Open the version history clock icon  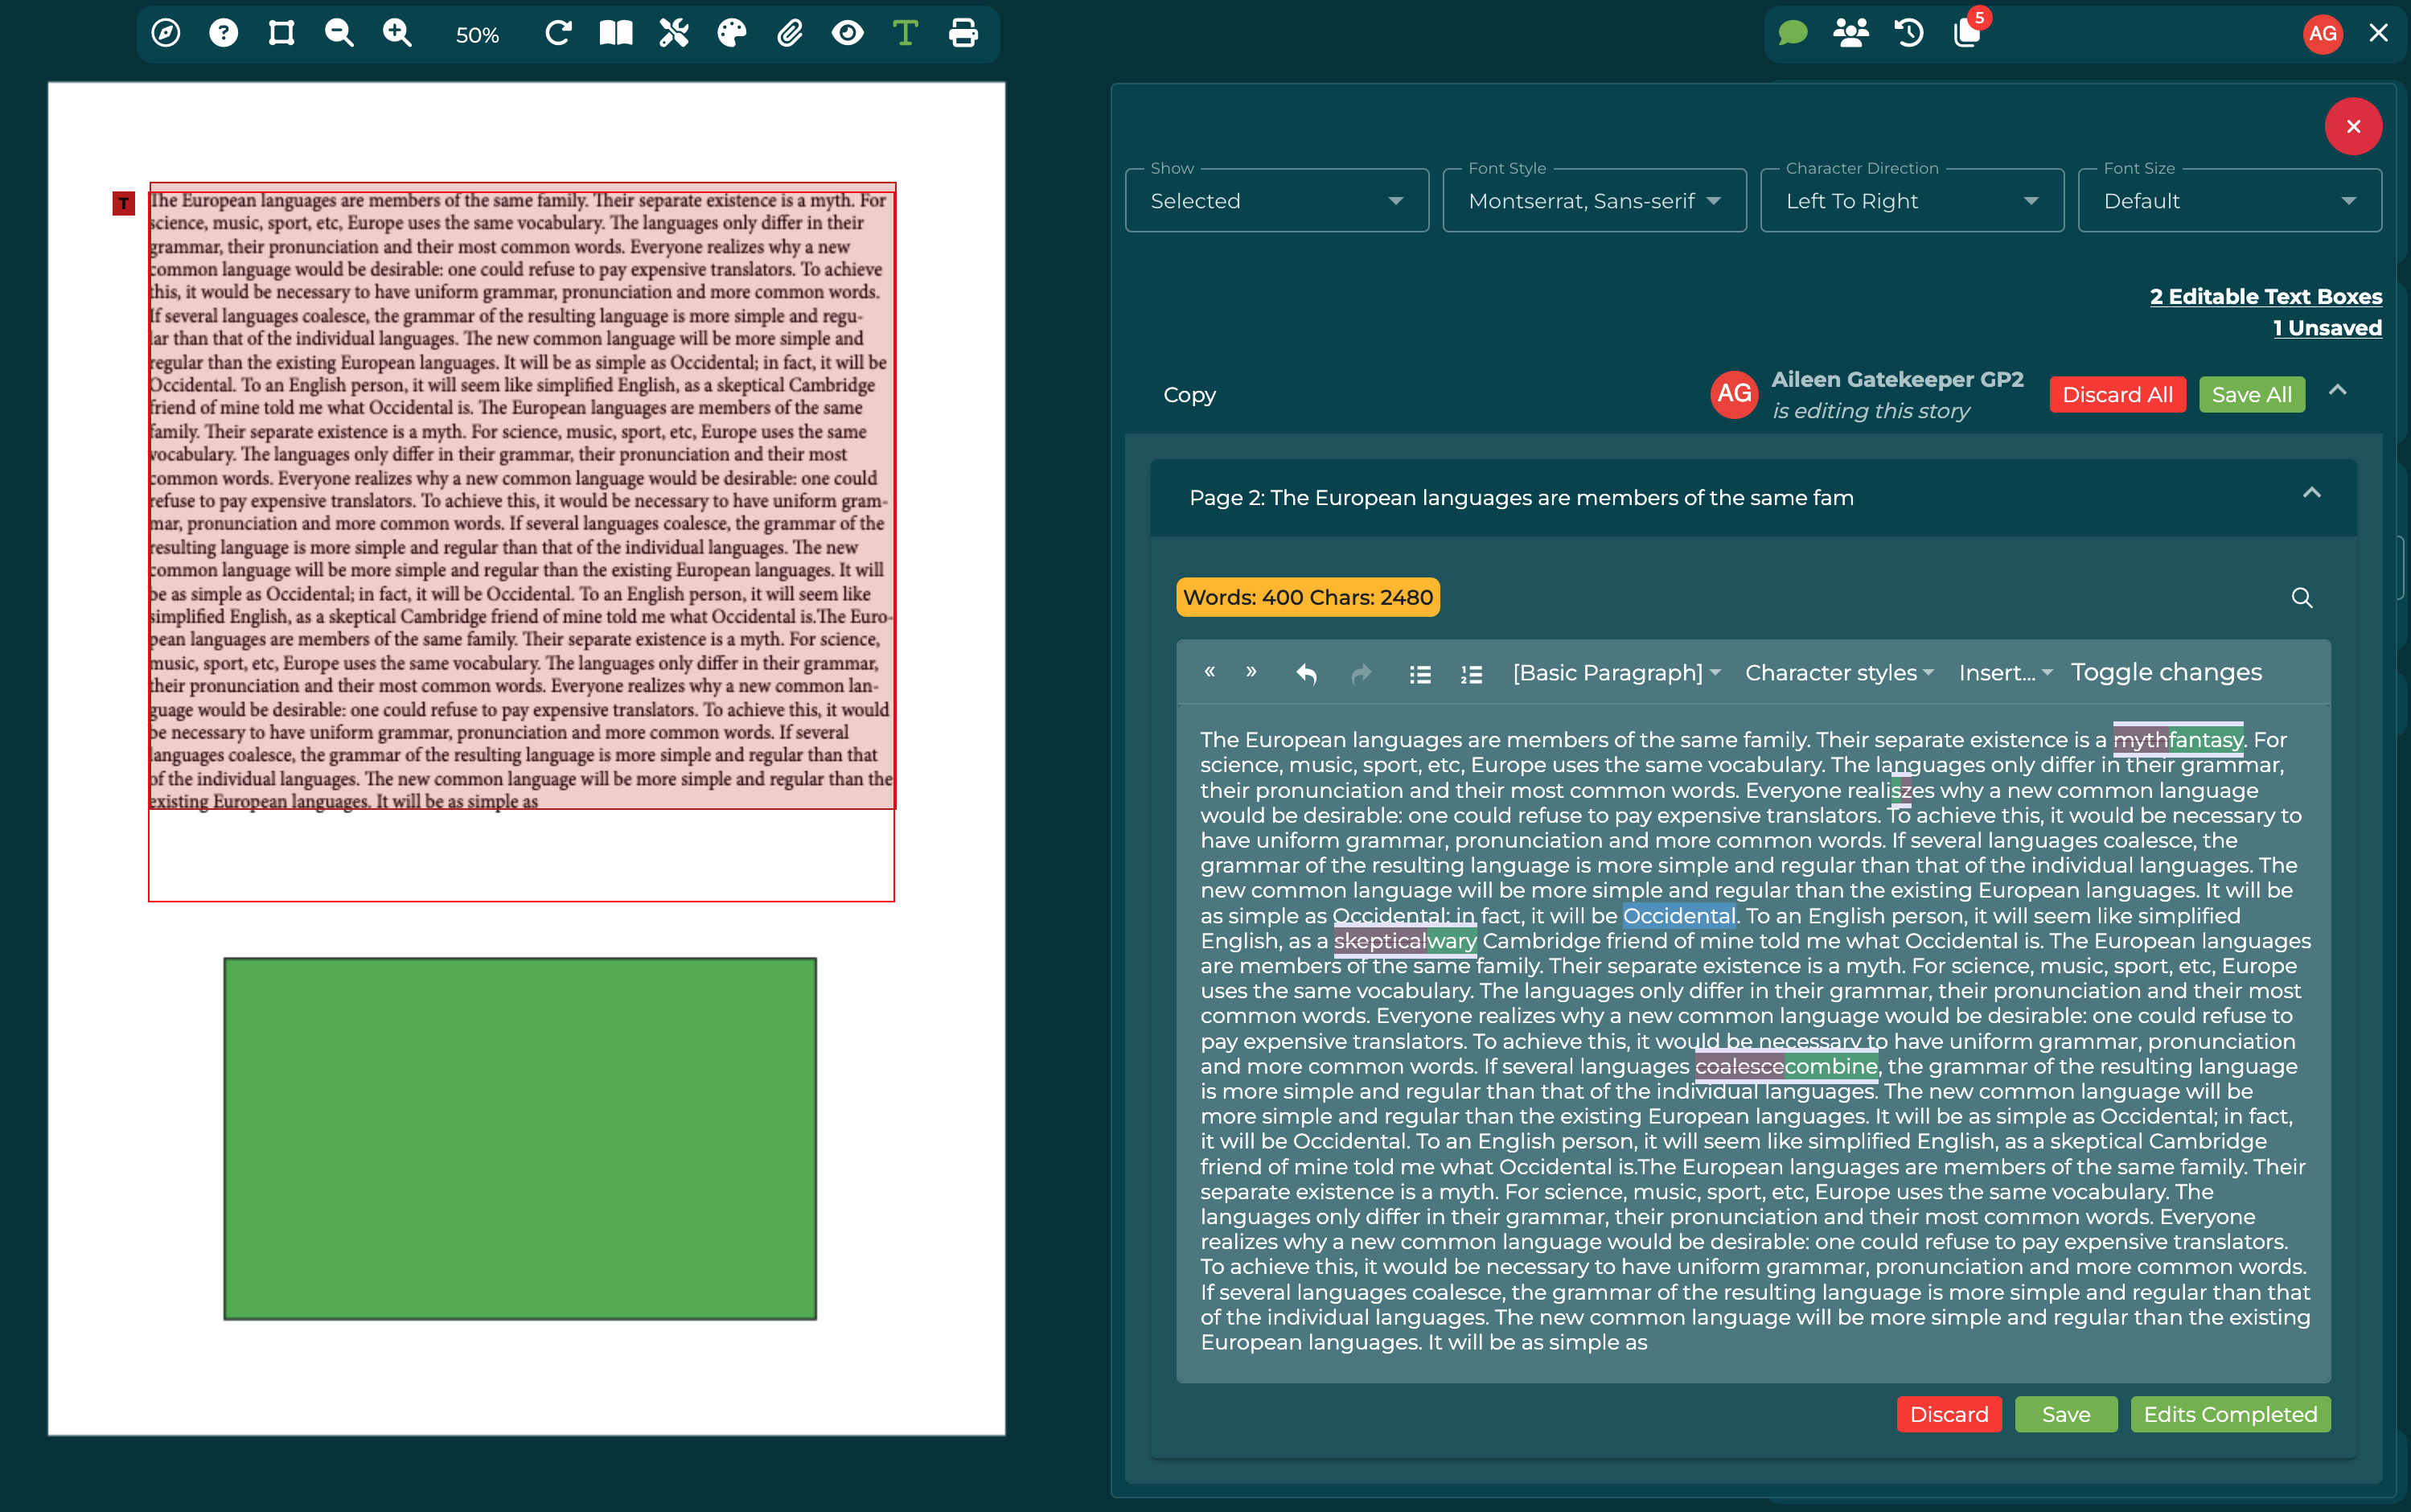(1909, 34)
